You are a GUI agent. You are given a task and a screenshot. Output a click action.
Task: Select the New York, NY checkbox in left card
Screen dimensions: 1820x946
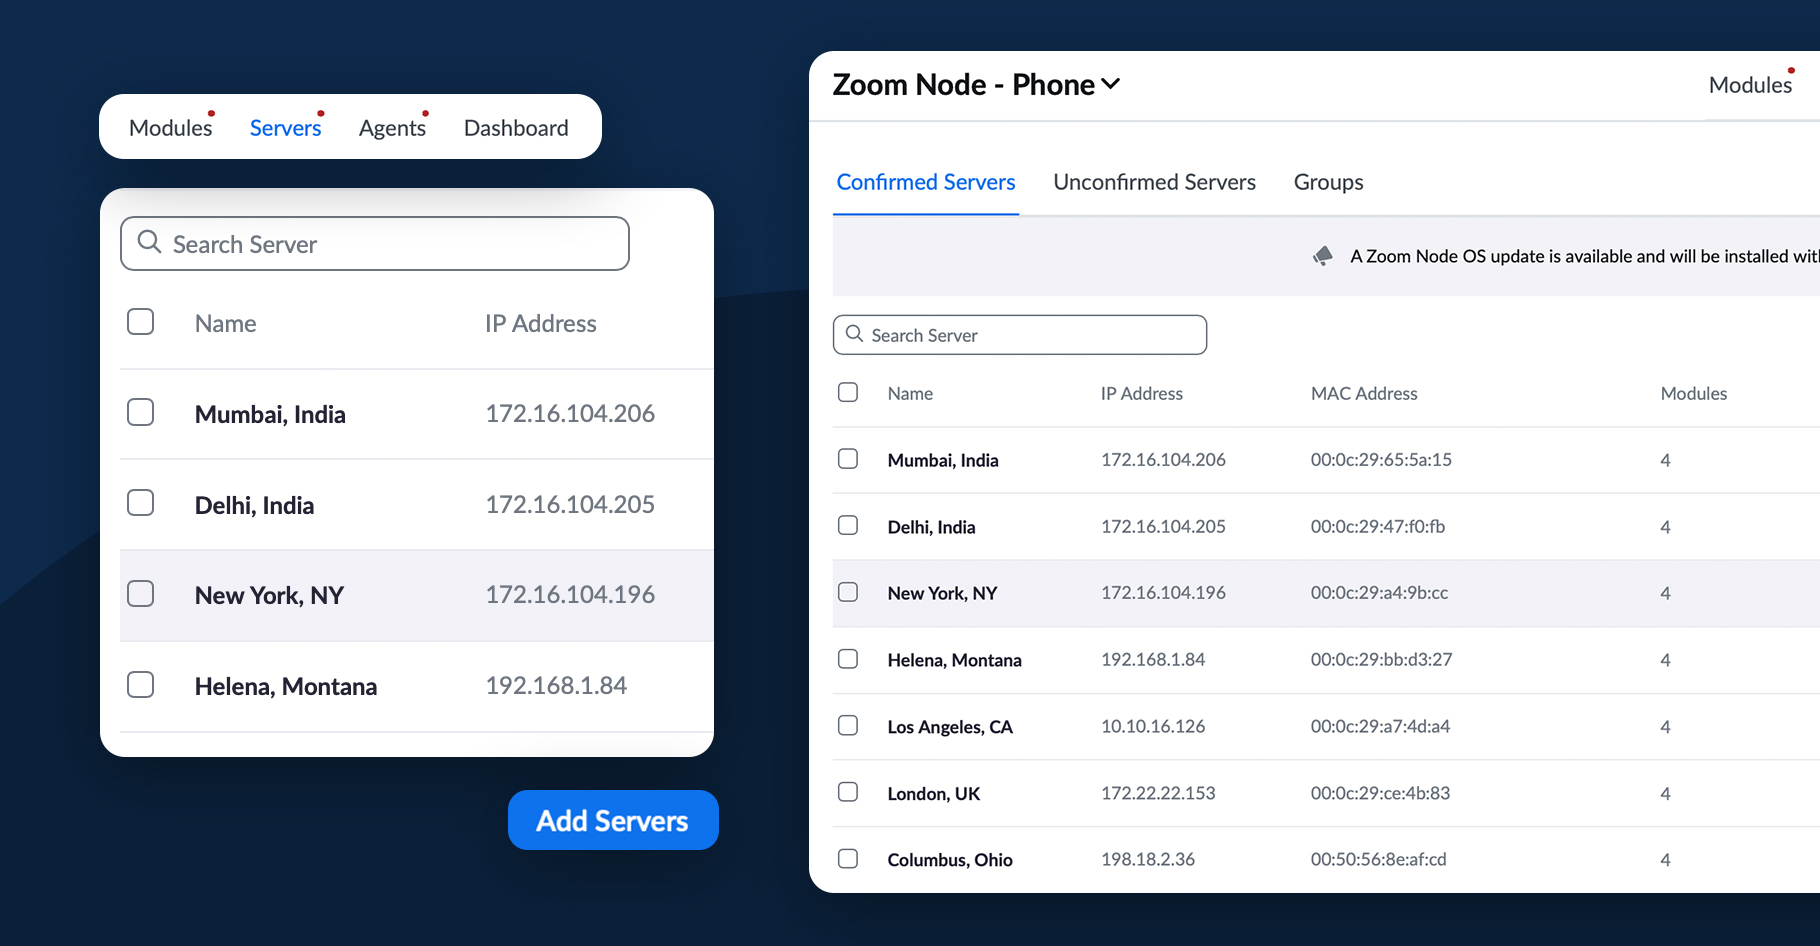pos(141,594)
